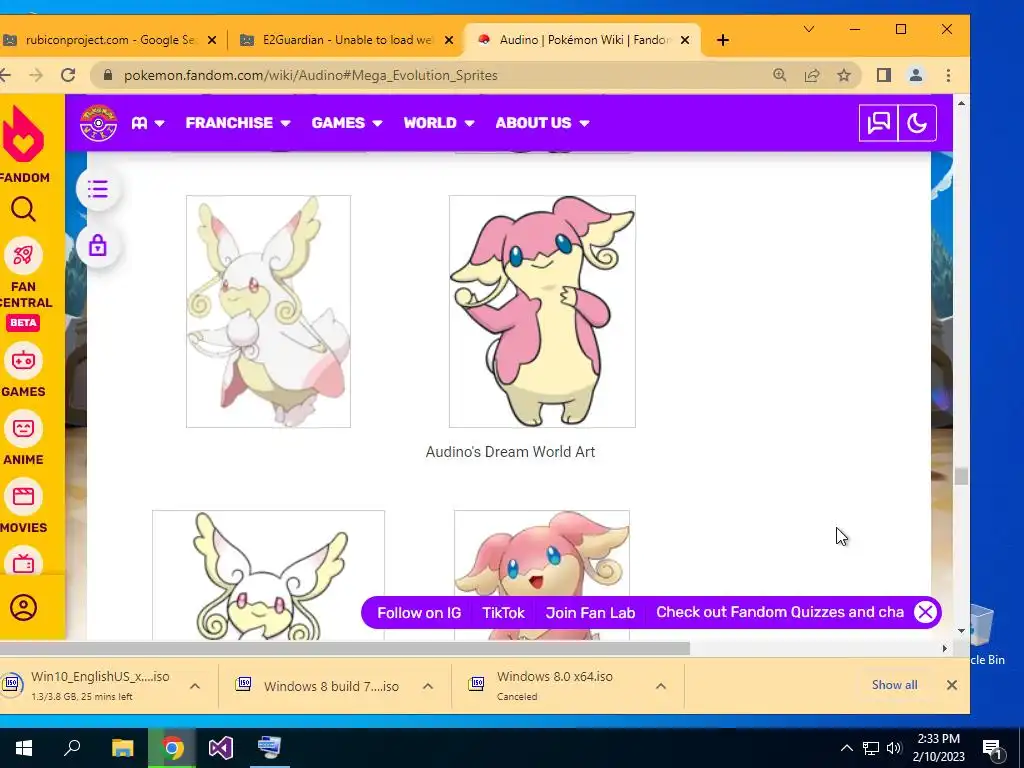Expand the WORLD menu
The width and height of the screenshot is (1024, 768).
pyautogui.click(x=439, y=123)
